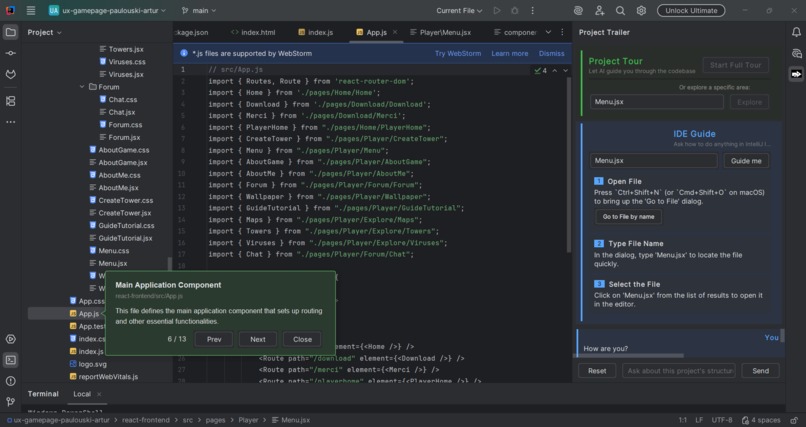The height and width of the screenshot is (427, 806).
Task: Click Go to File by name button
Action: coord(628,217)
